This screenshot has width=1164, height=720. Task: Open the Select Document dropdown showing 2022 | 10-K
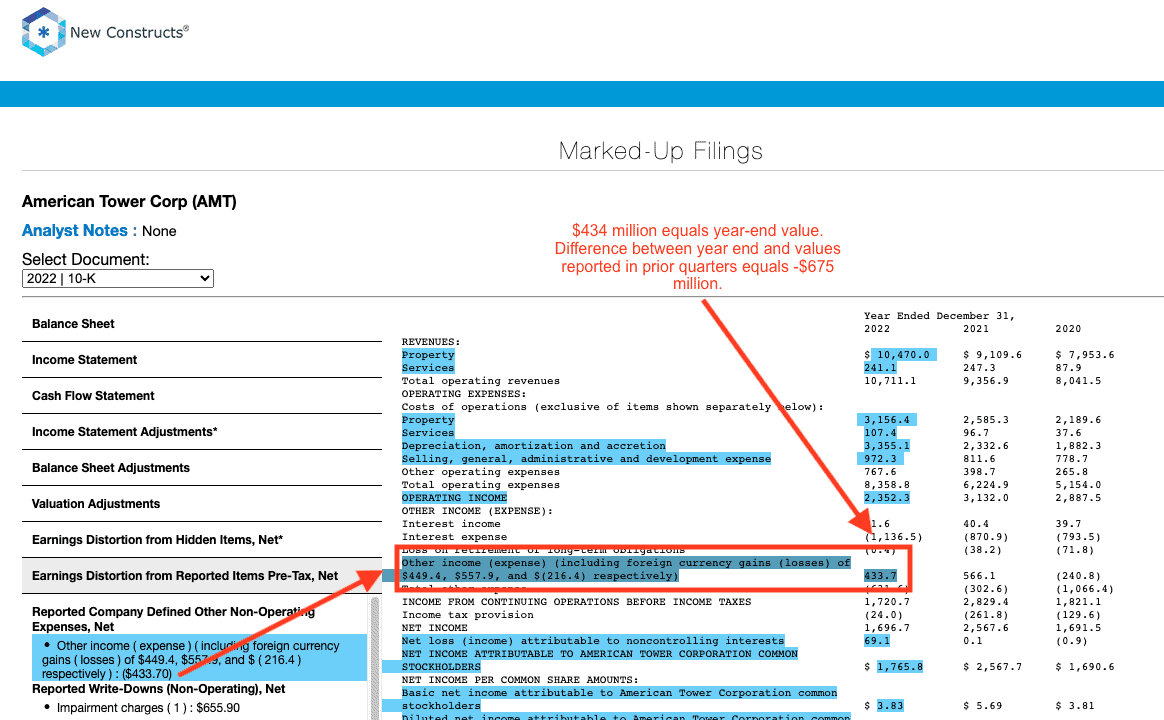click(x=118, y=278)
